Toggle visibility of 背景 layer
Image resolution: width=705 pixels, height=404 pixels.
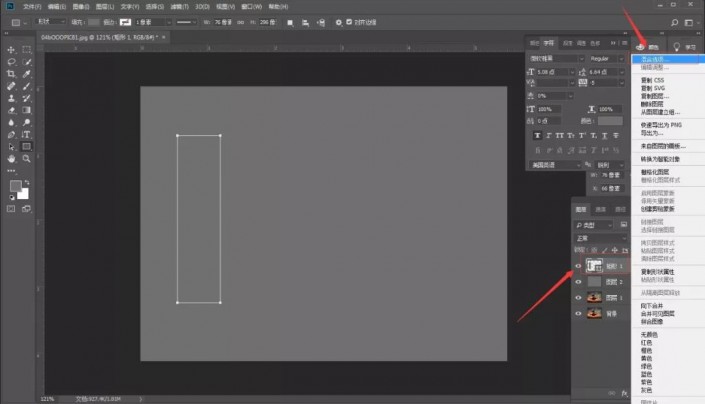click(578, 314)
